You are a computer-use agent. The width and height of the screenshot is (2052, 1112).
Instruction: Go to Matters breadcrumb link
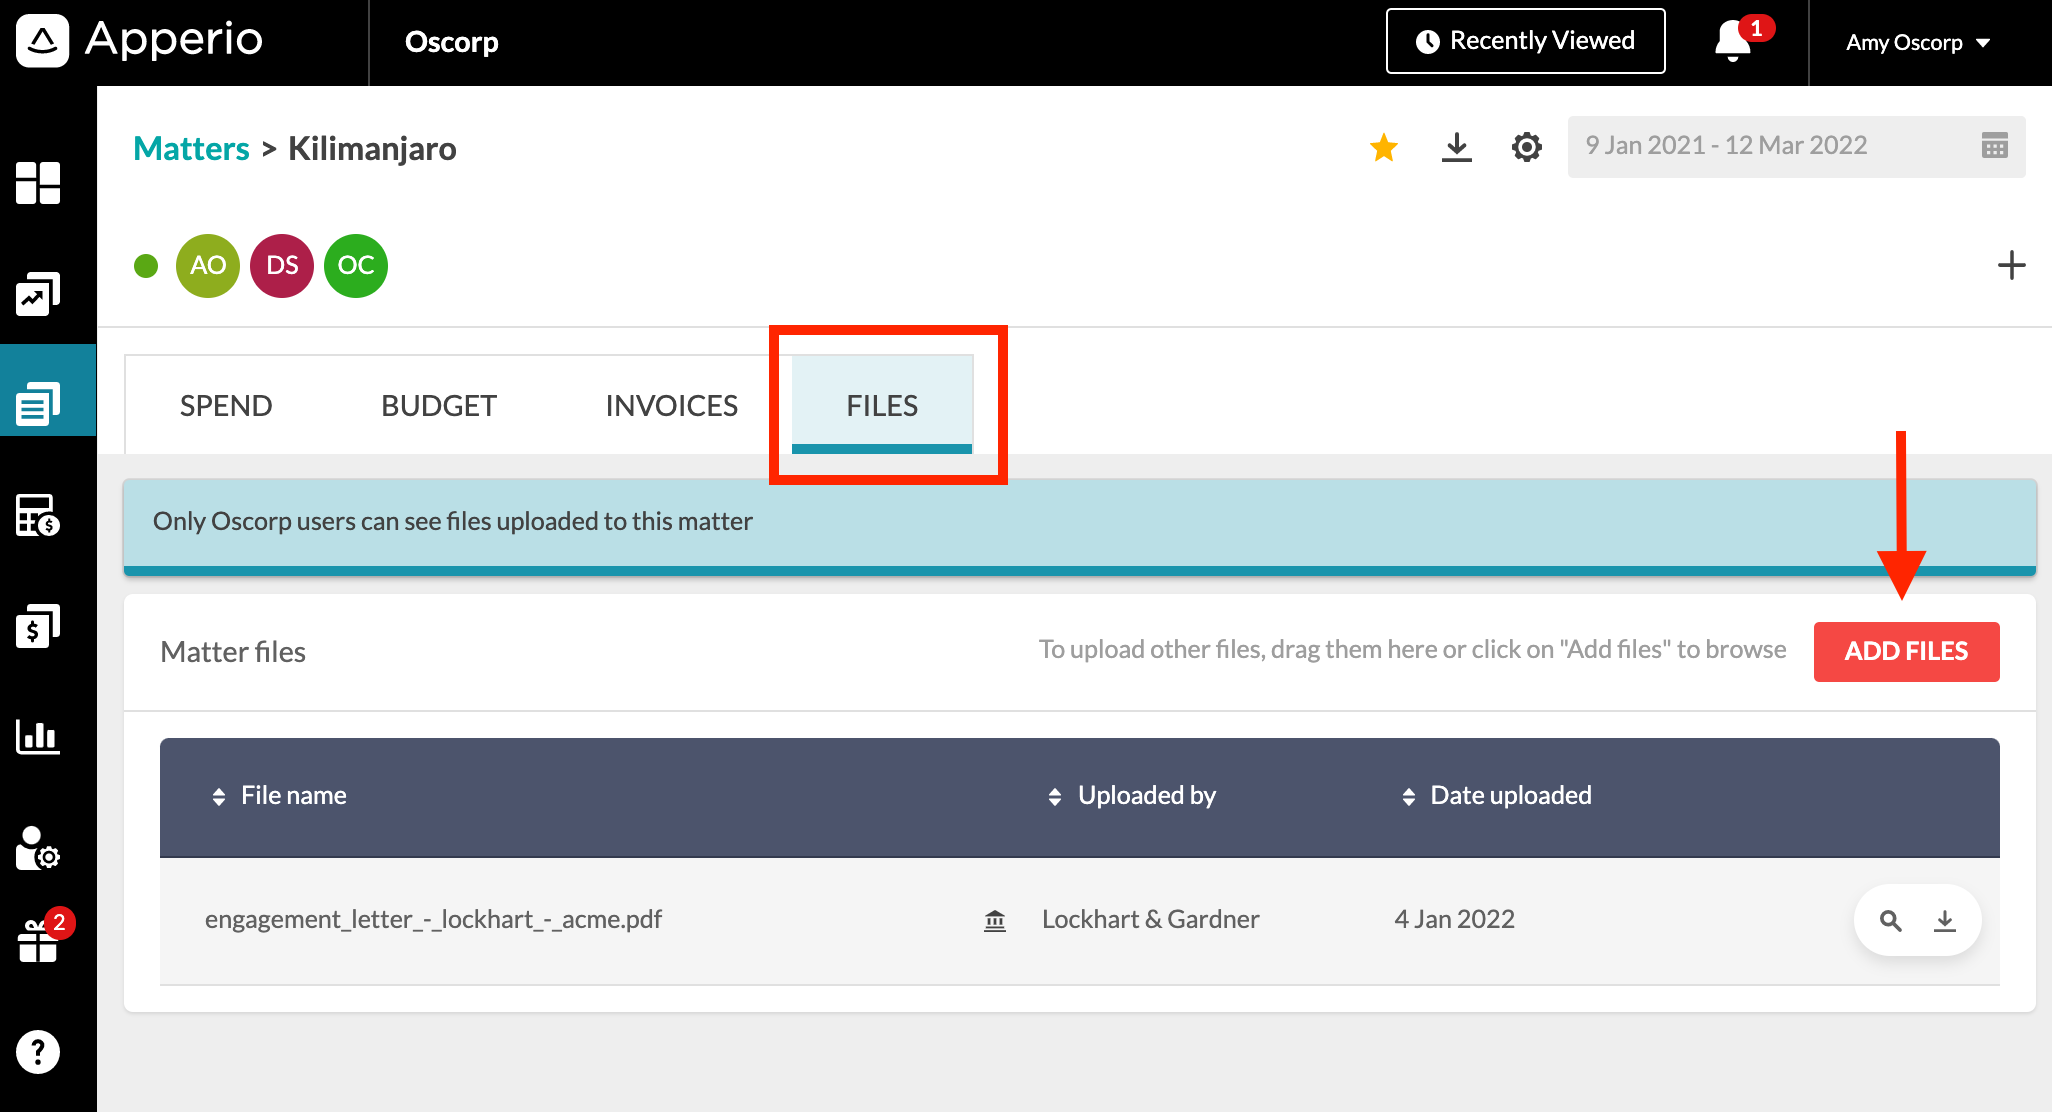(x=191, y=148)
